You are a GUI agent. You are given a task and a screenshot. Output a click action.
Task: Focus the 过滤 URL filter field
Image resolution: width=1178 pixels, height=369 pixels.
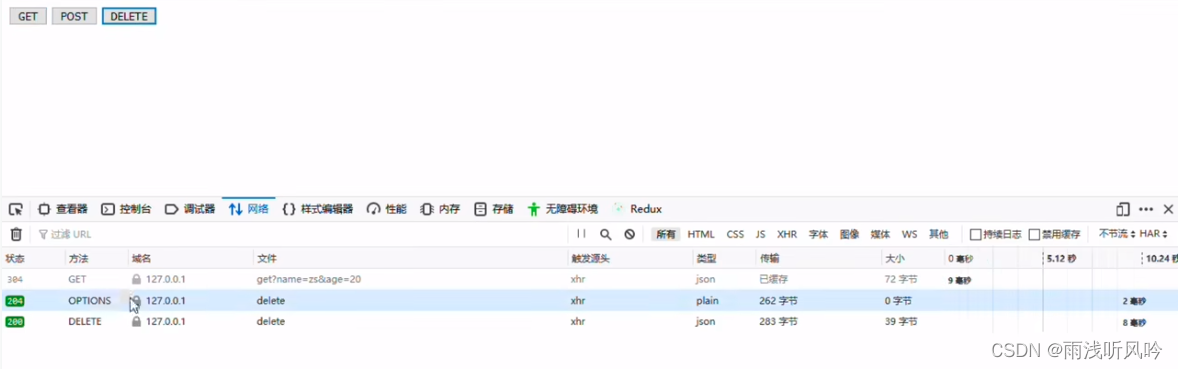click(301, 234)
